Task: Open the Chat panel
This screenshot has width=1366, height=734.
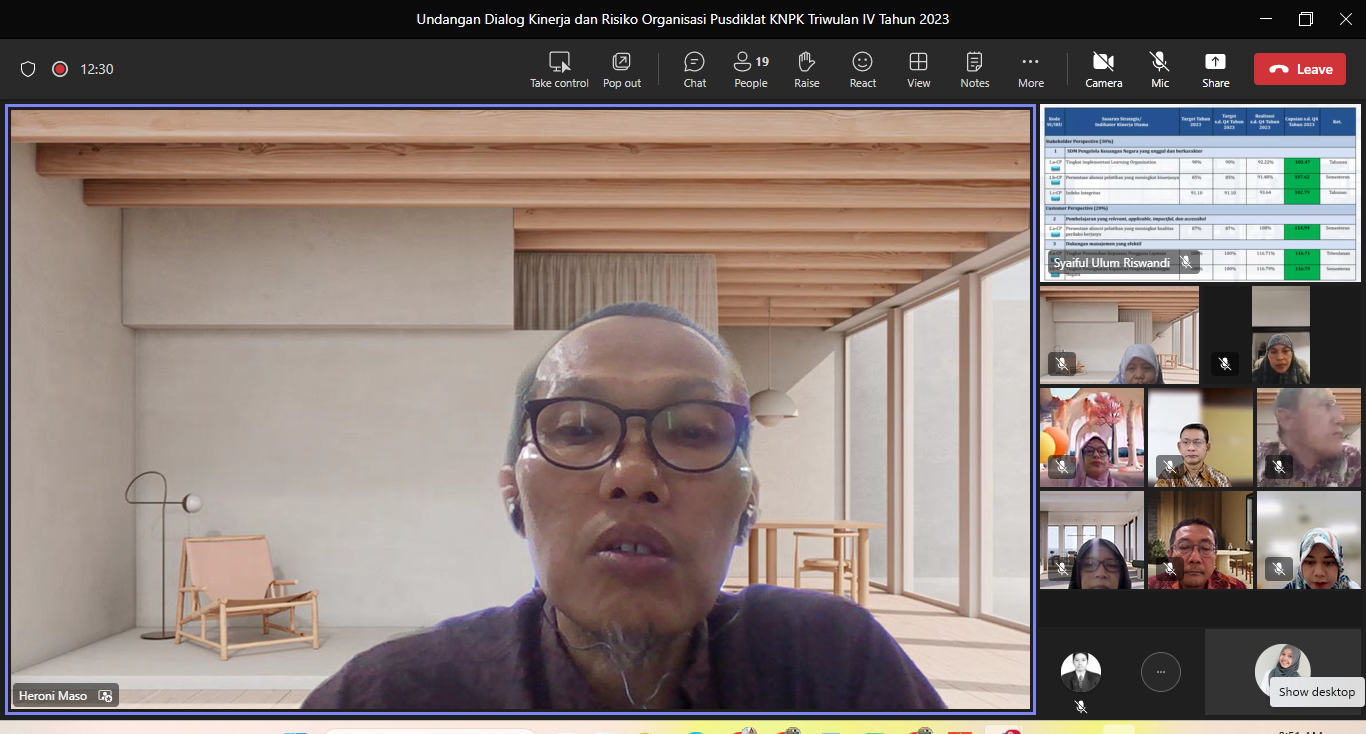Action: click(694, 69)
